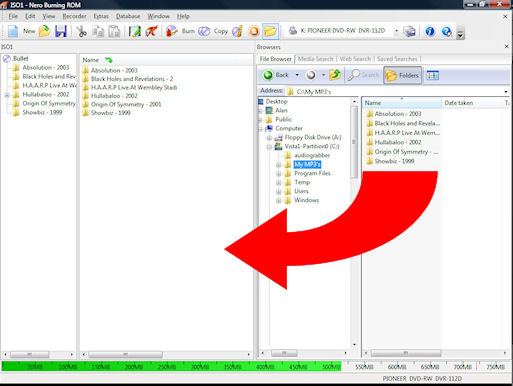The image size is (513, 386).
Task: Open the Window menu
Action: point(158,16)
